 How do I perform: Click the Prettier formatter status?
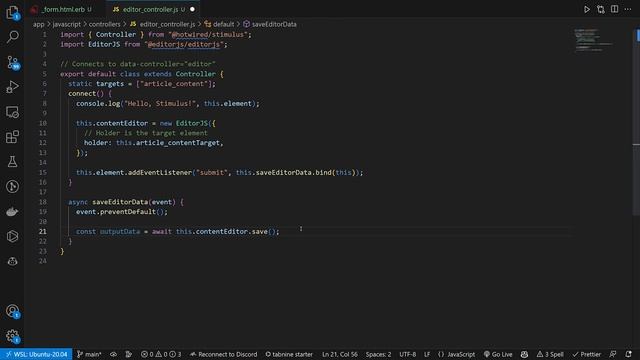point(587,354)
